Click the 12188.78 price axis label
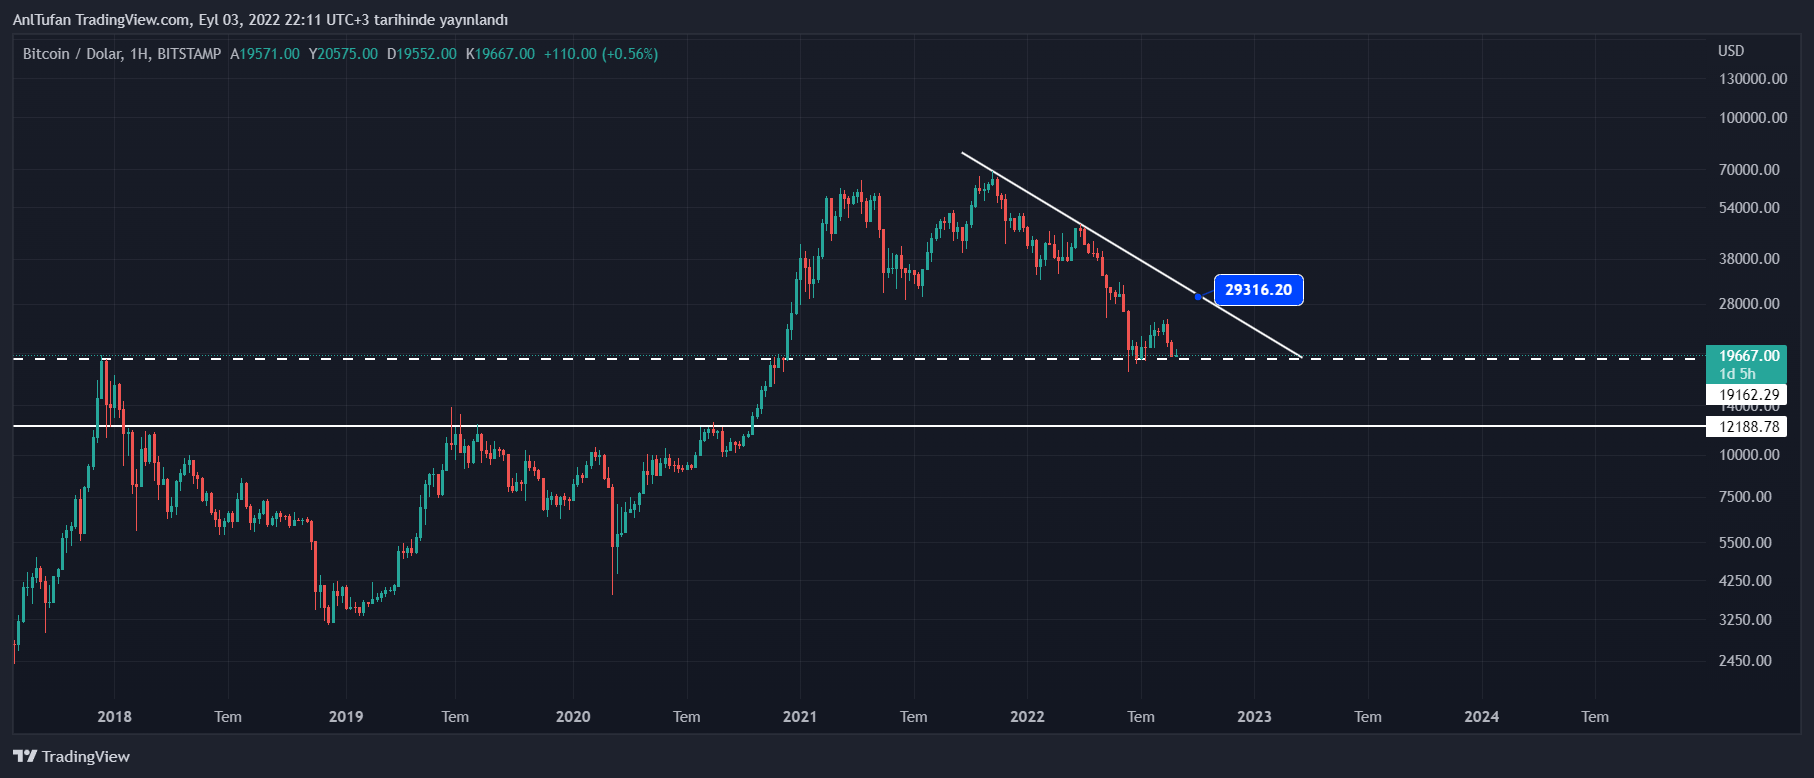 (x=1749, y=427)
